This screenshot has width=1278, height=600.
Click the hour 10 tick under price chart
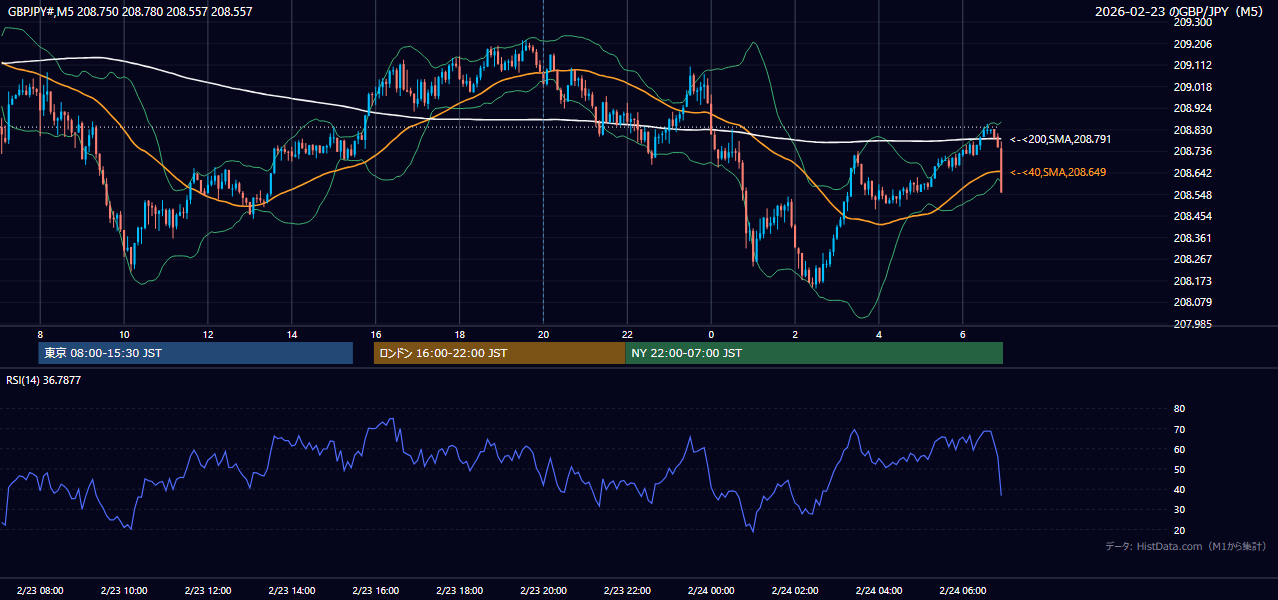[124, 334]
